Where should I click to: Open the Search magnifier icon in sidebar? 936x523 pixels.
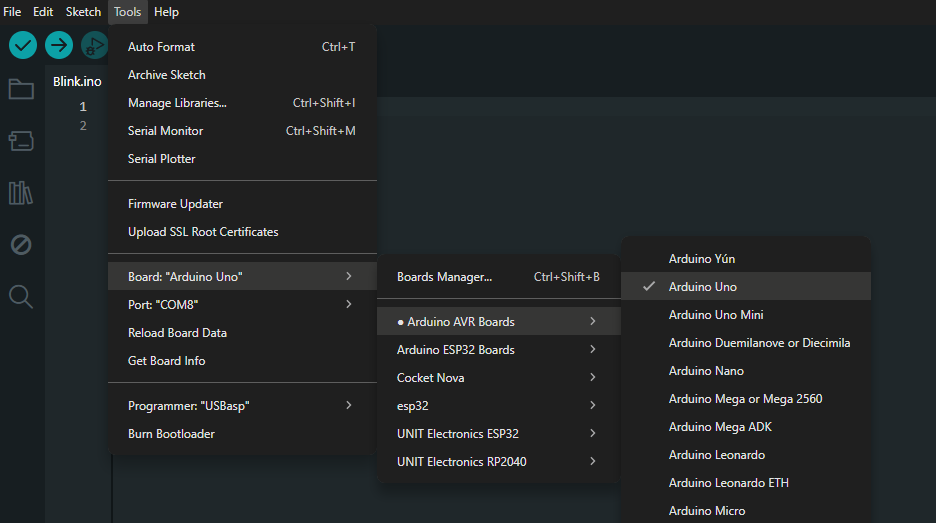(21, 297)
